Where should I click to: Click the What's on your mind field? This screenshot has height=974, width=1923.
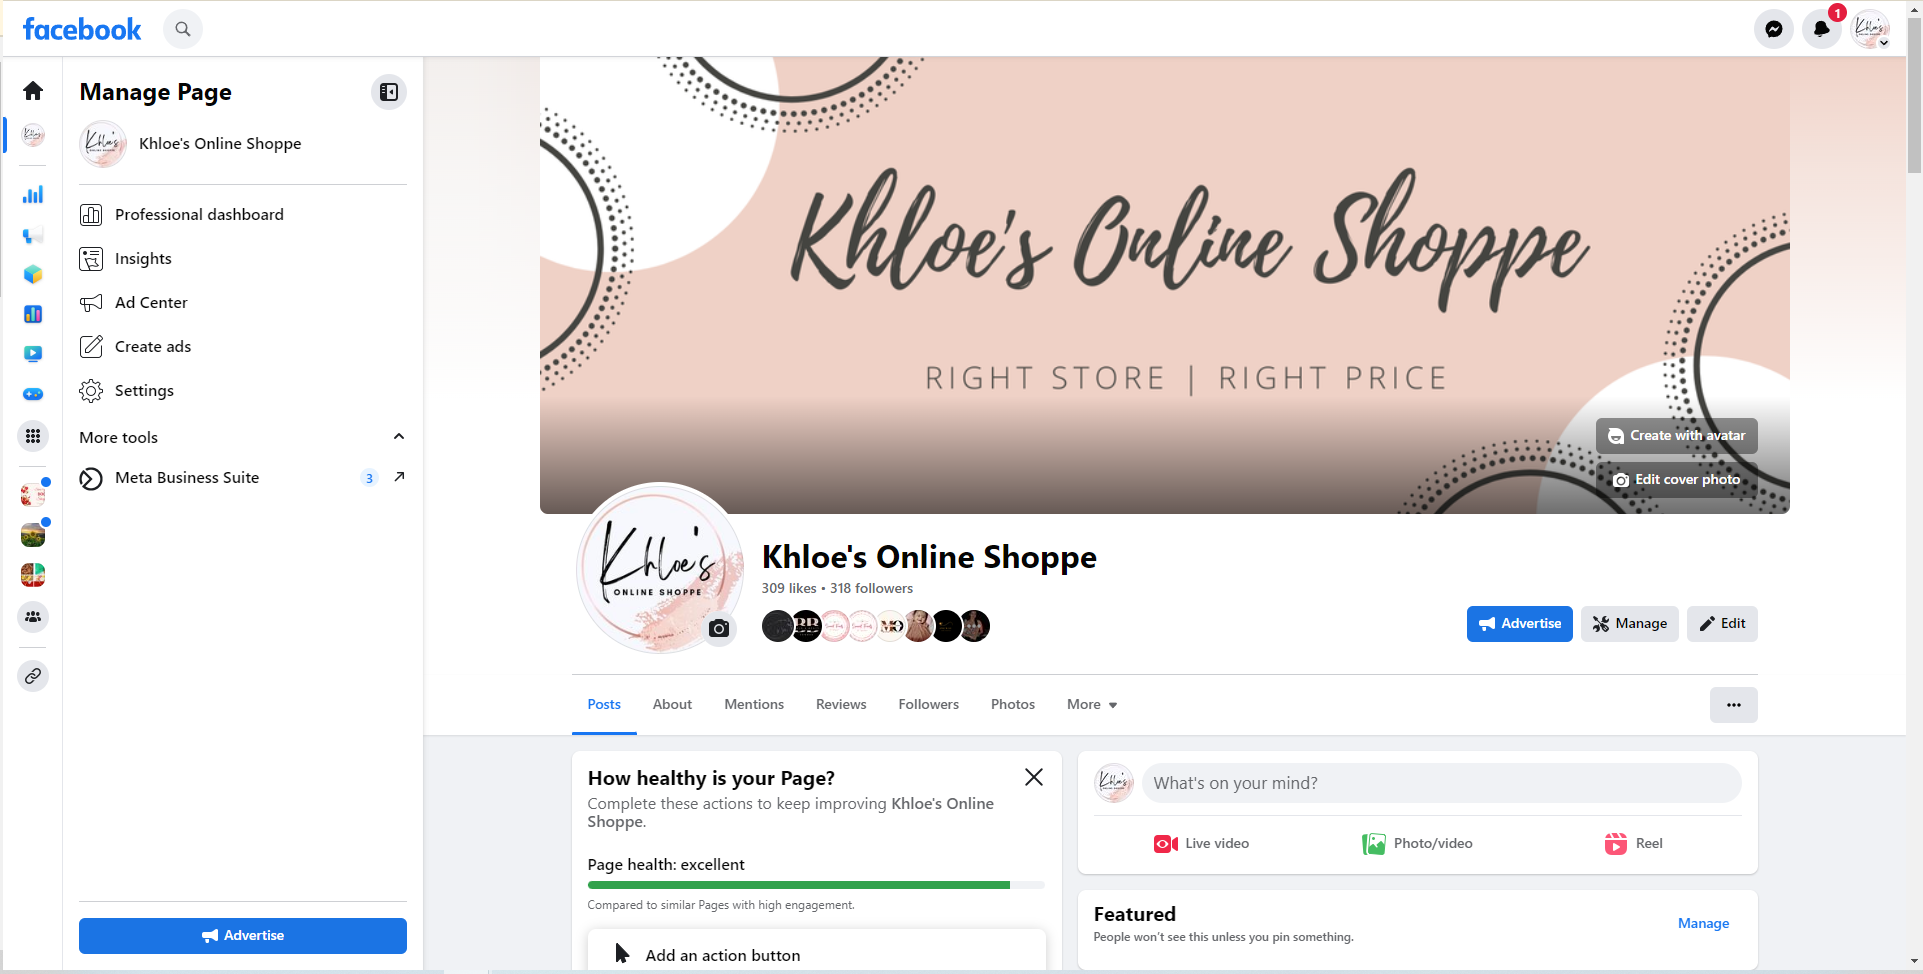click(x=1441, y=783)
